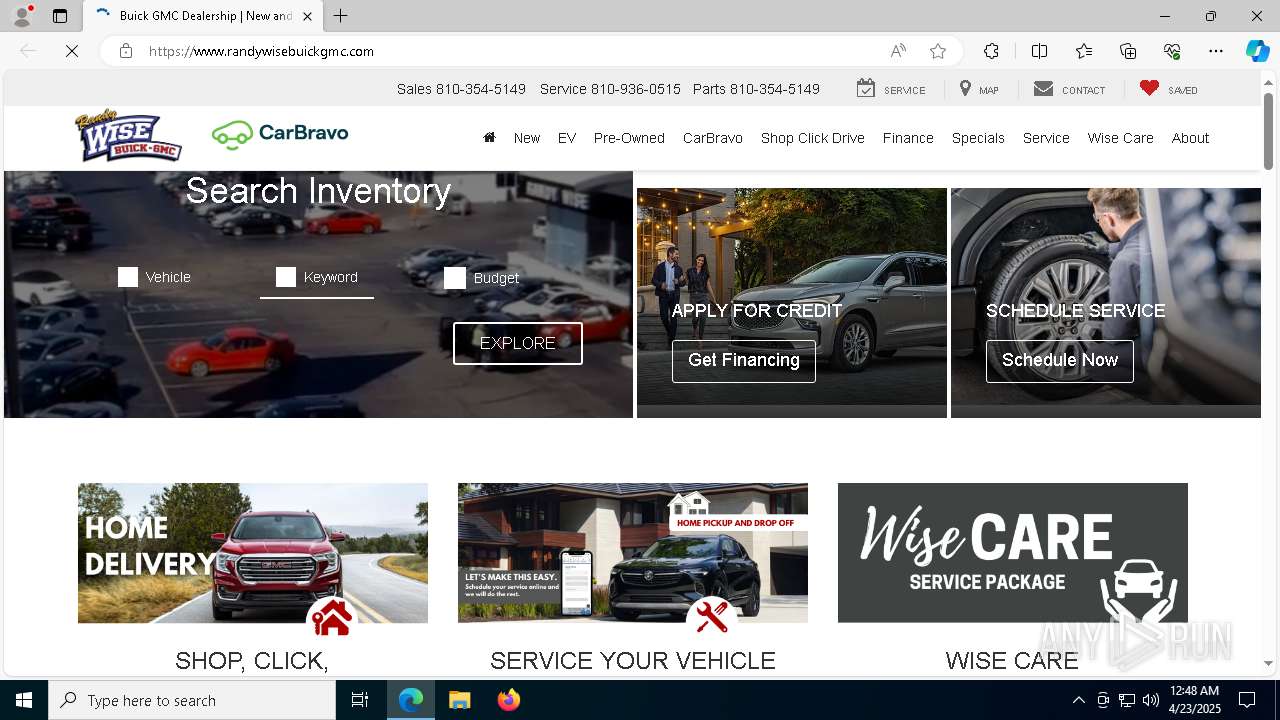Open the New vehicles menu
The height and width of the screenshot is (720, 1280).
(527, 138)
